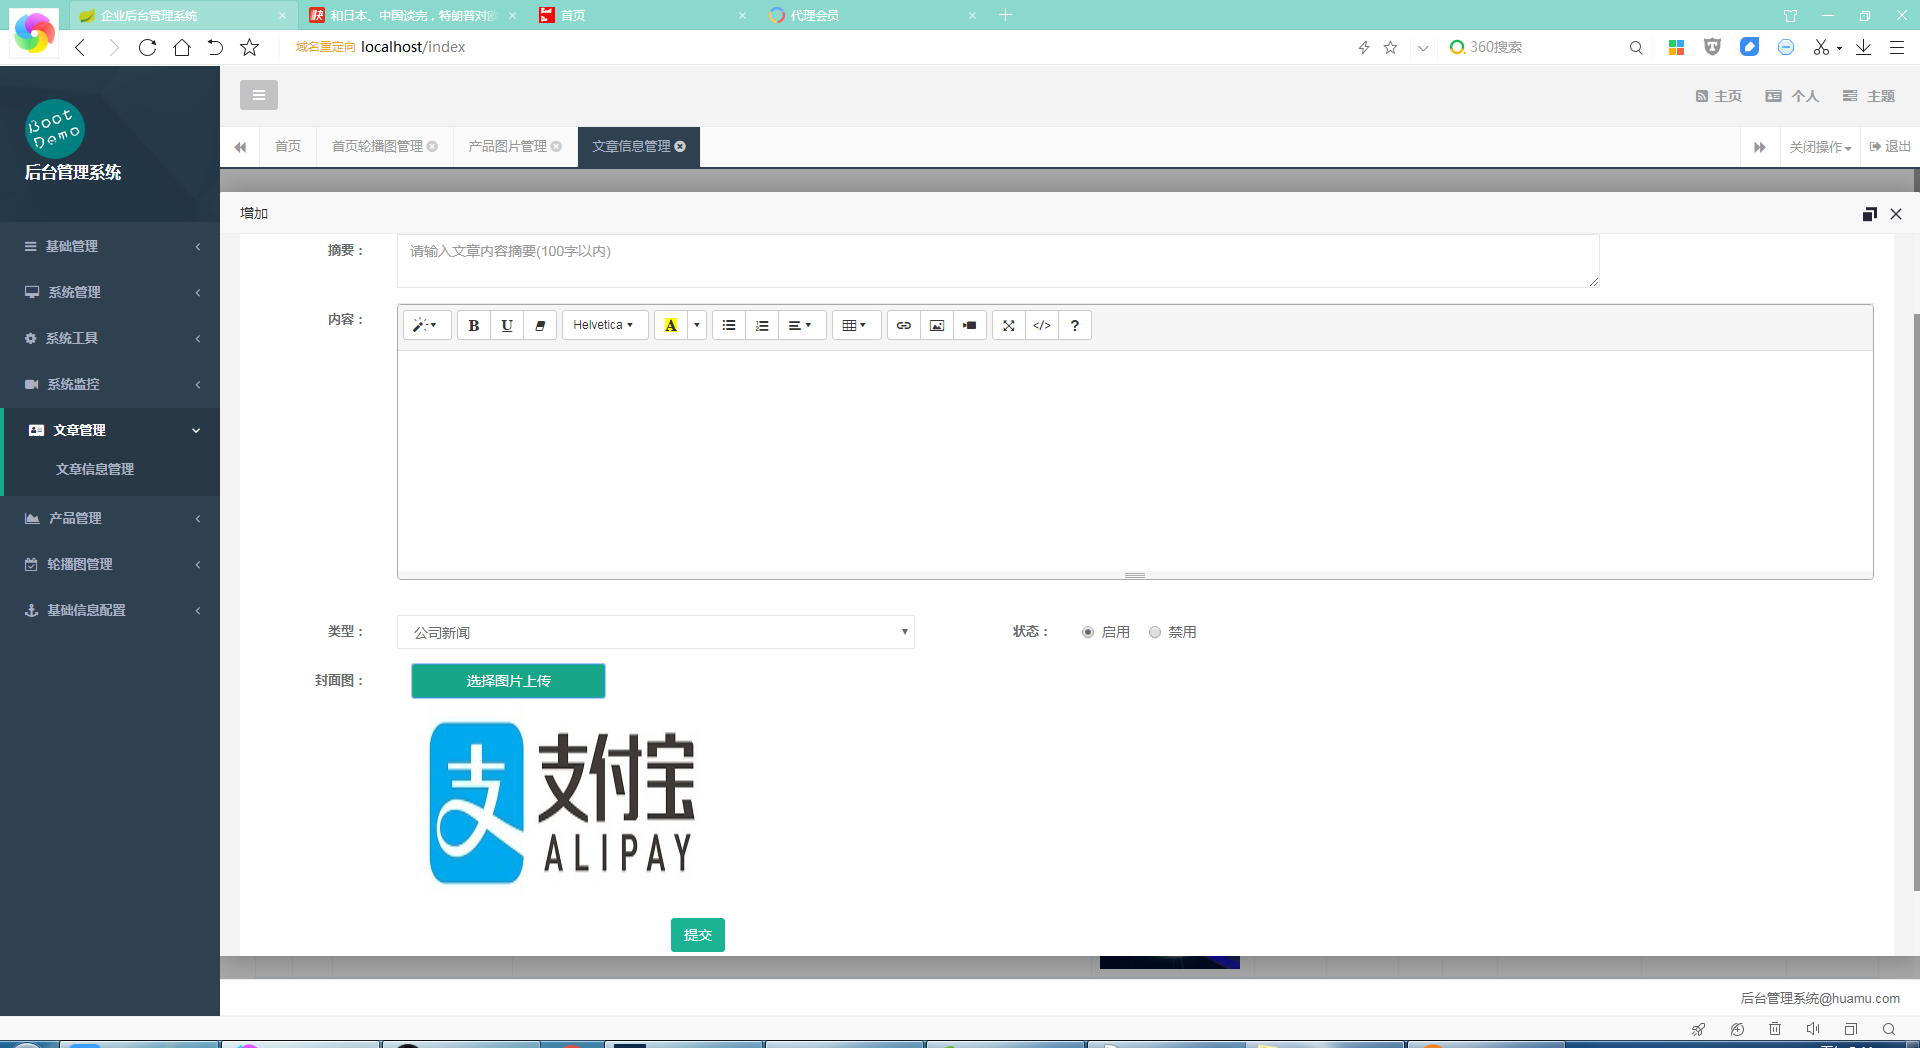Viewport: 1920px width, 1048px height.
Task: Switch to browser tab 代理会员
Action: (872, 15)
